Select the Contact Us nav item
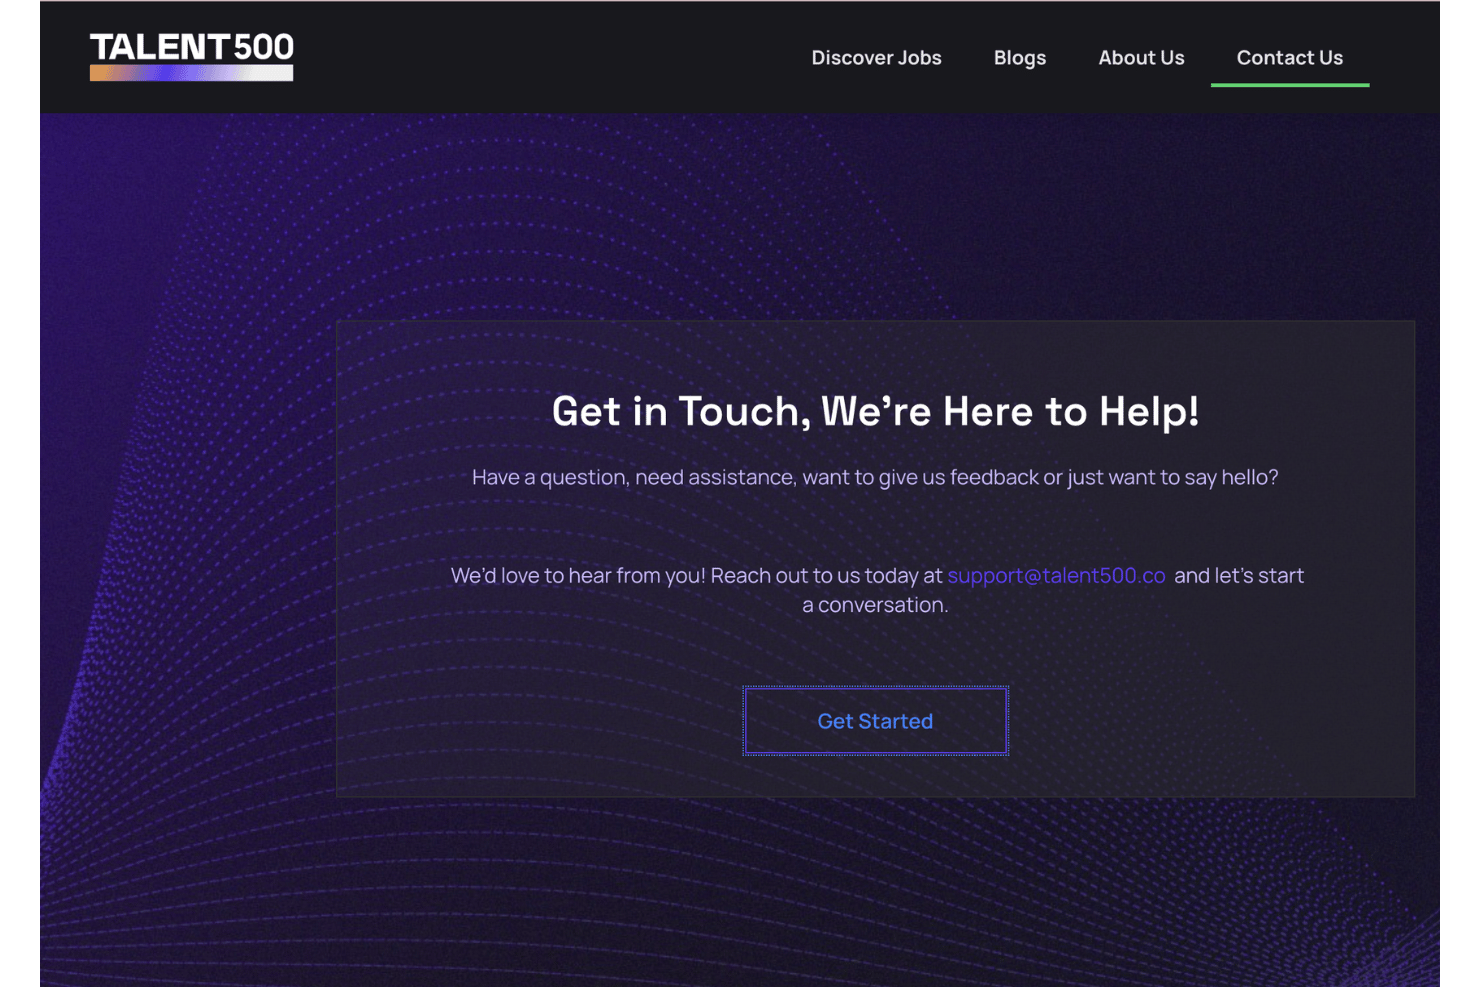The width and height of the screenshot is (1480, 987). point(1289,58)
